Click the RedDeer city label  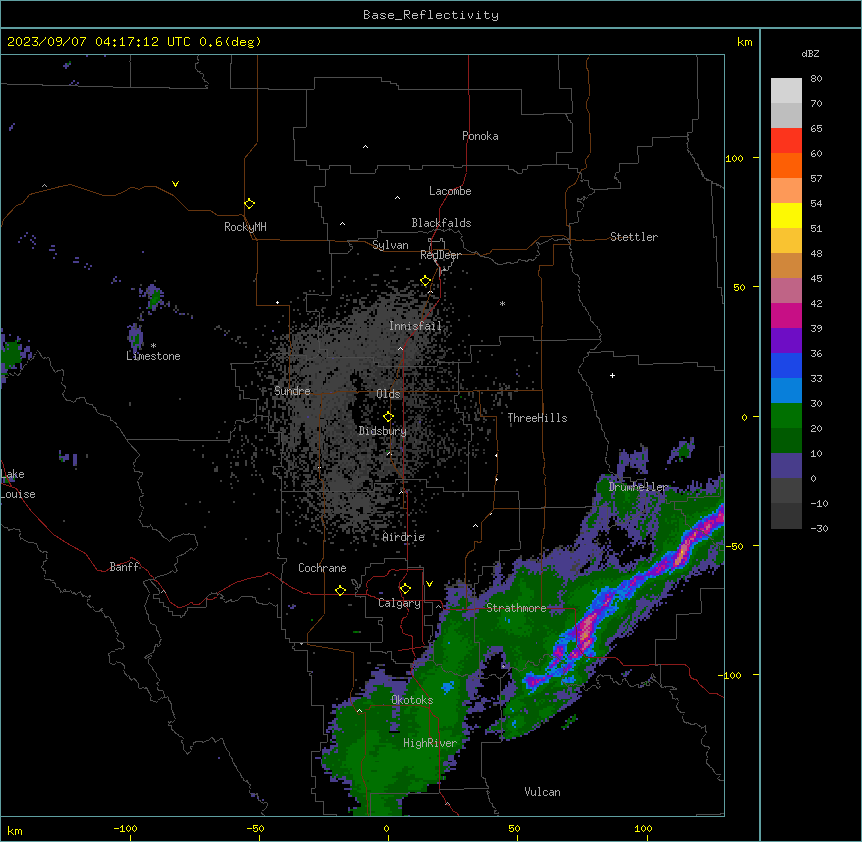440,255
